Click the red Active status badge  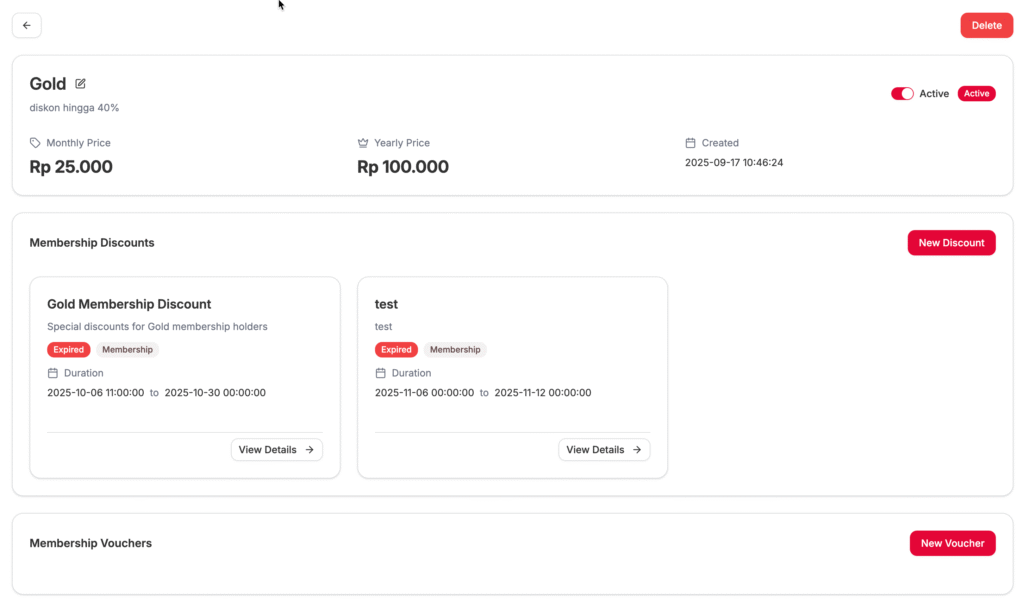[x=976, y=94]
